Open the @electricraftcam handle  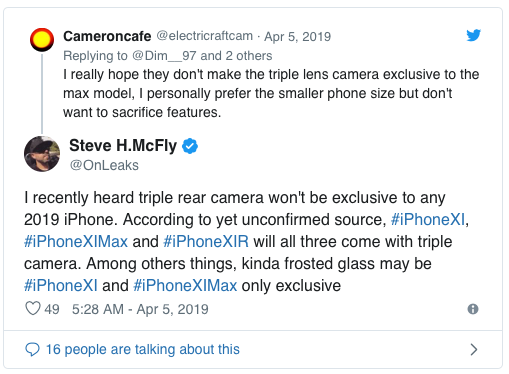tap(204, 36)
